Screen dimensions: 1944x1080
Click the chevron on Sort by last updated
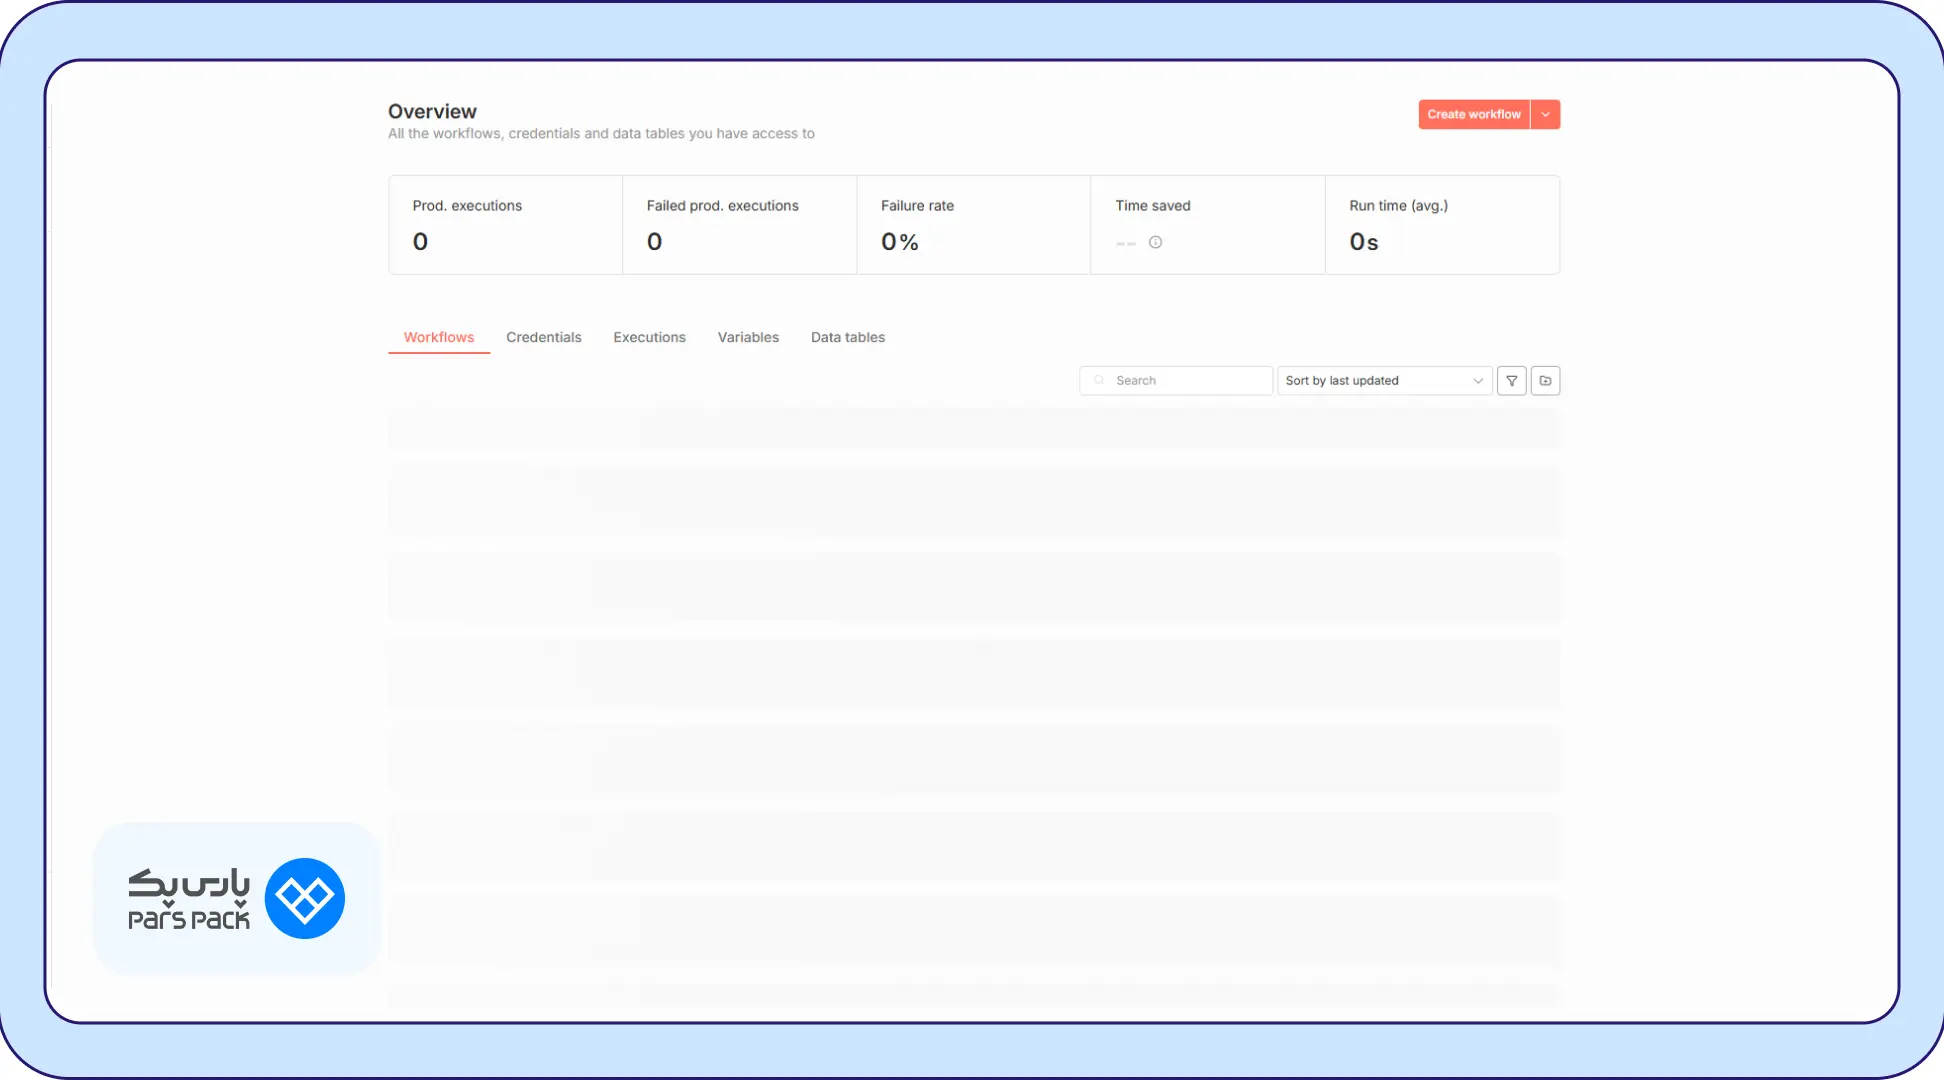pos(1477,380)
